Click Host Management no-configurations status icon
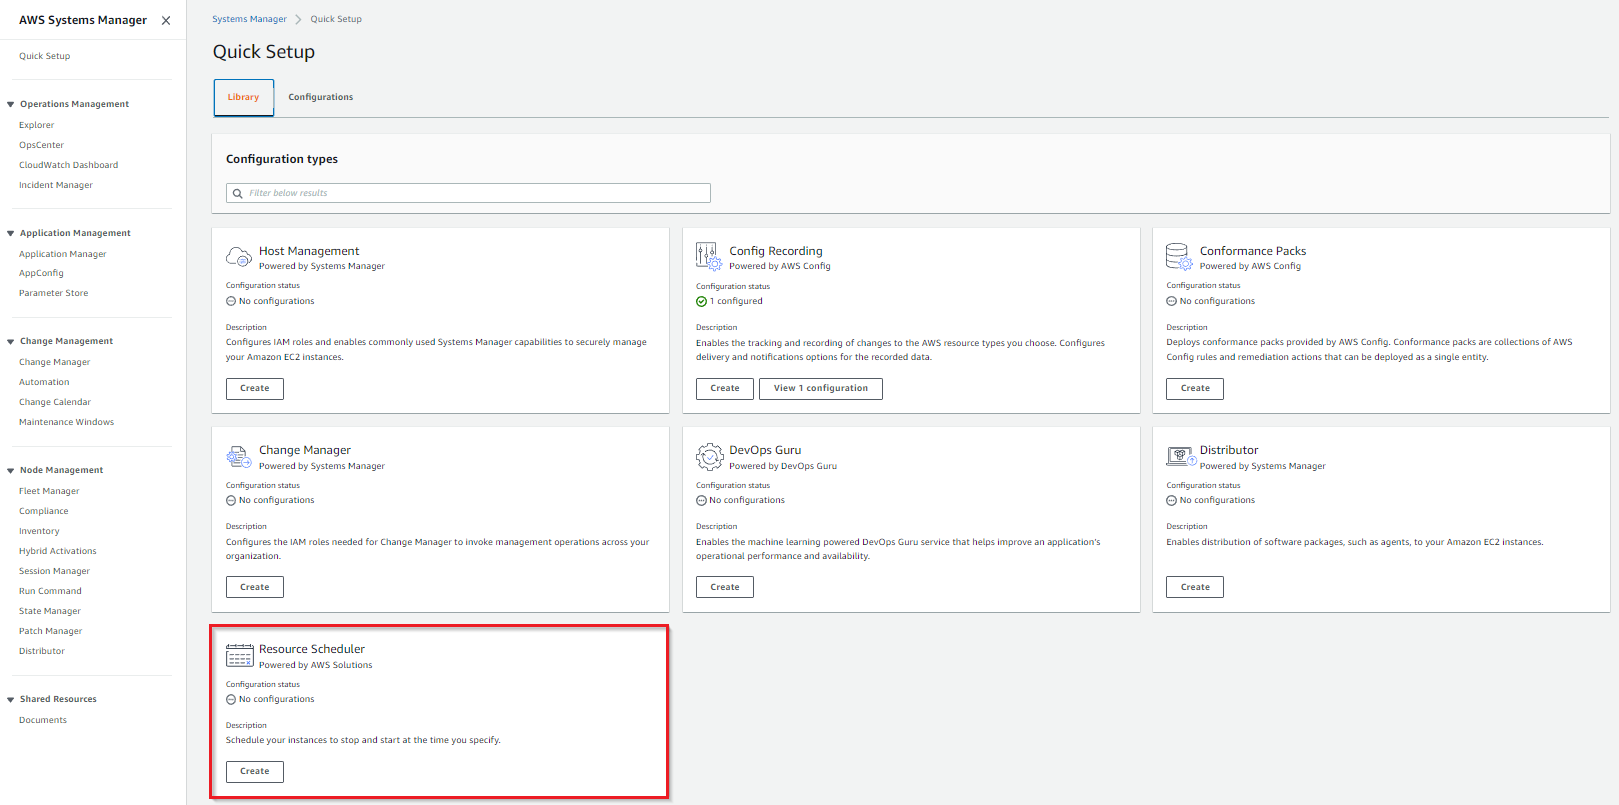 231,301
